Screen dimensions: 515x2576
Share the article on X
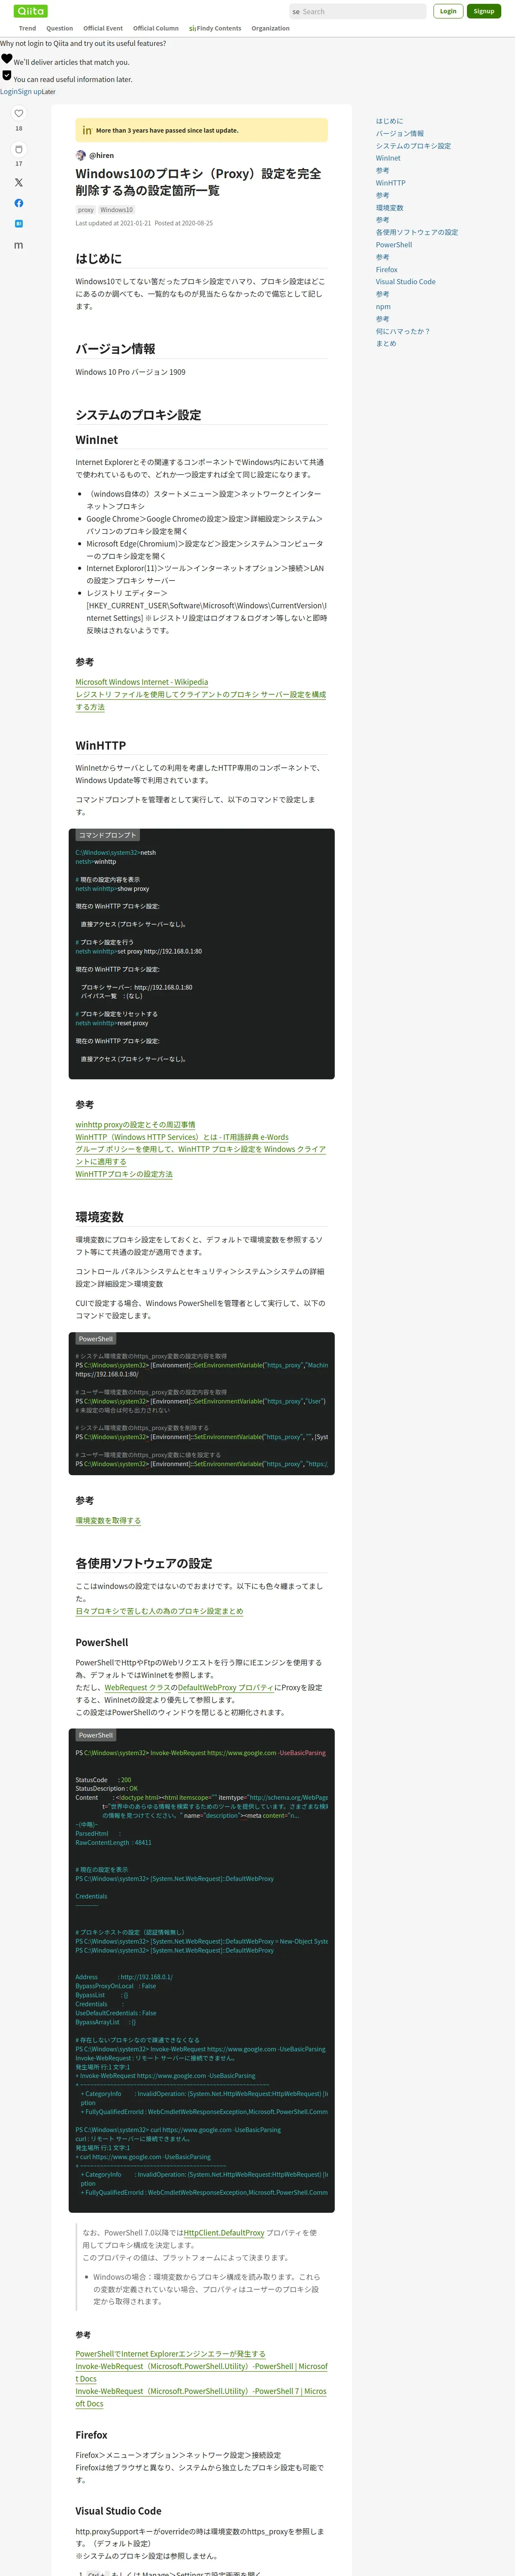[x=18, y=182]
